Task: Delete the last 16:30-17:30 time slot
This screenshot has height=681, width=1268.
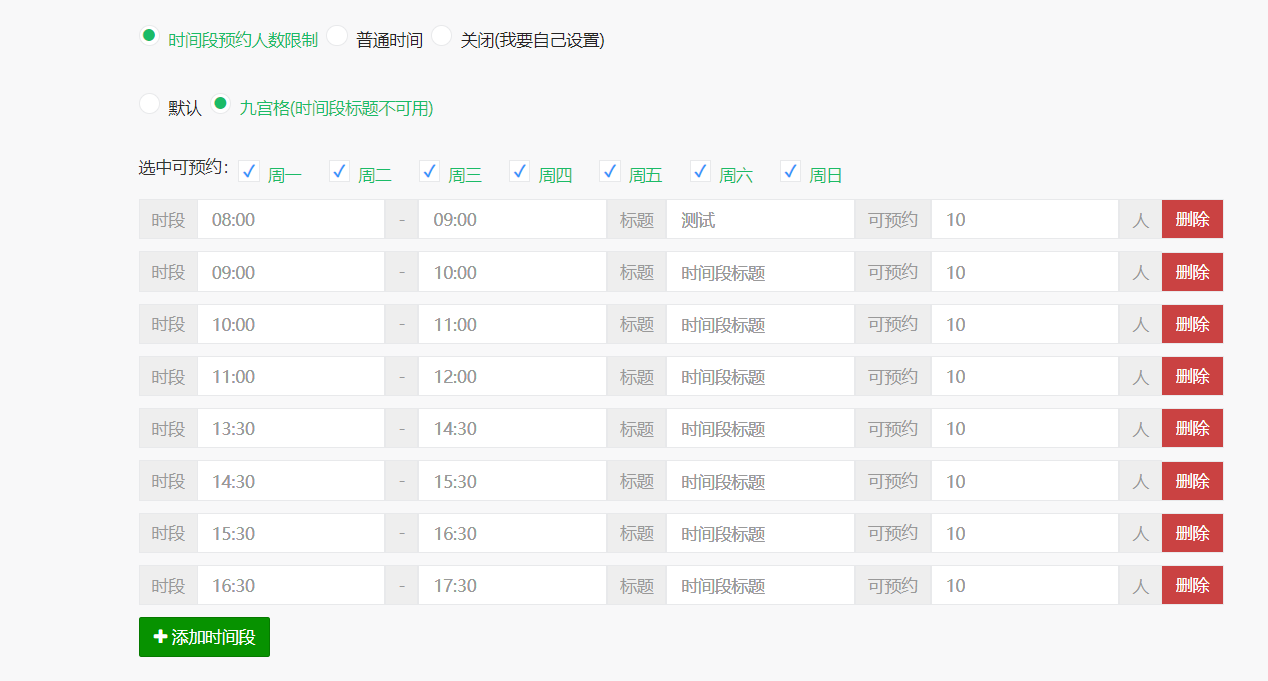Action: (1192, 585)
